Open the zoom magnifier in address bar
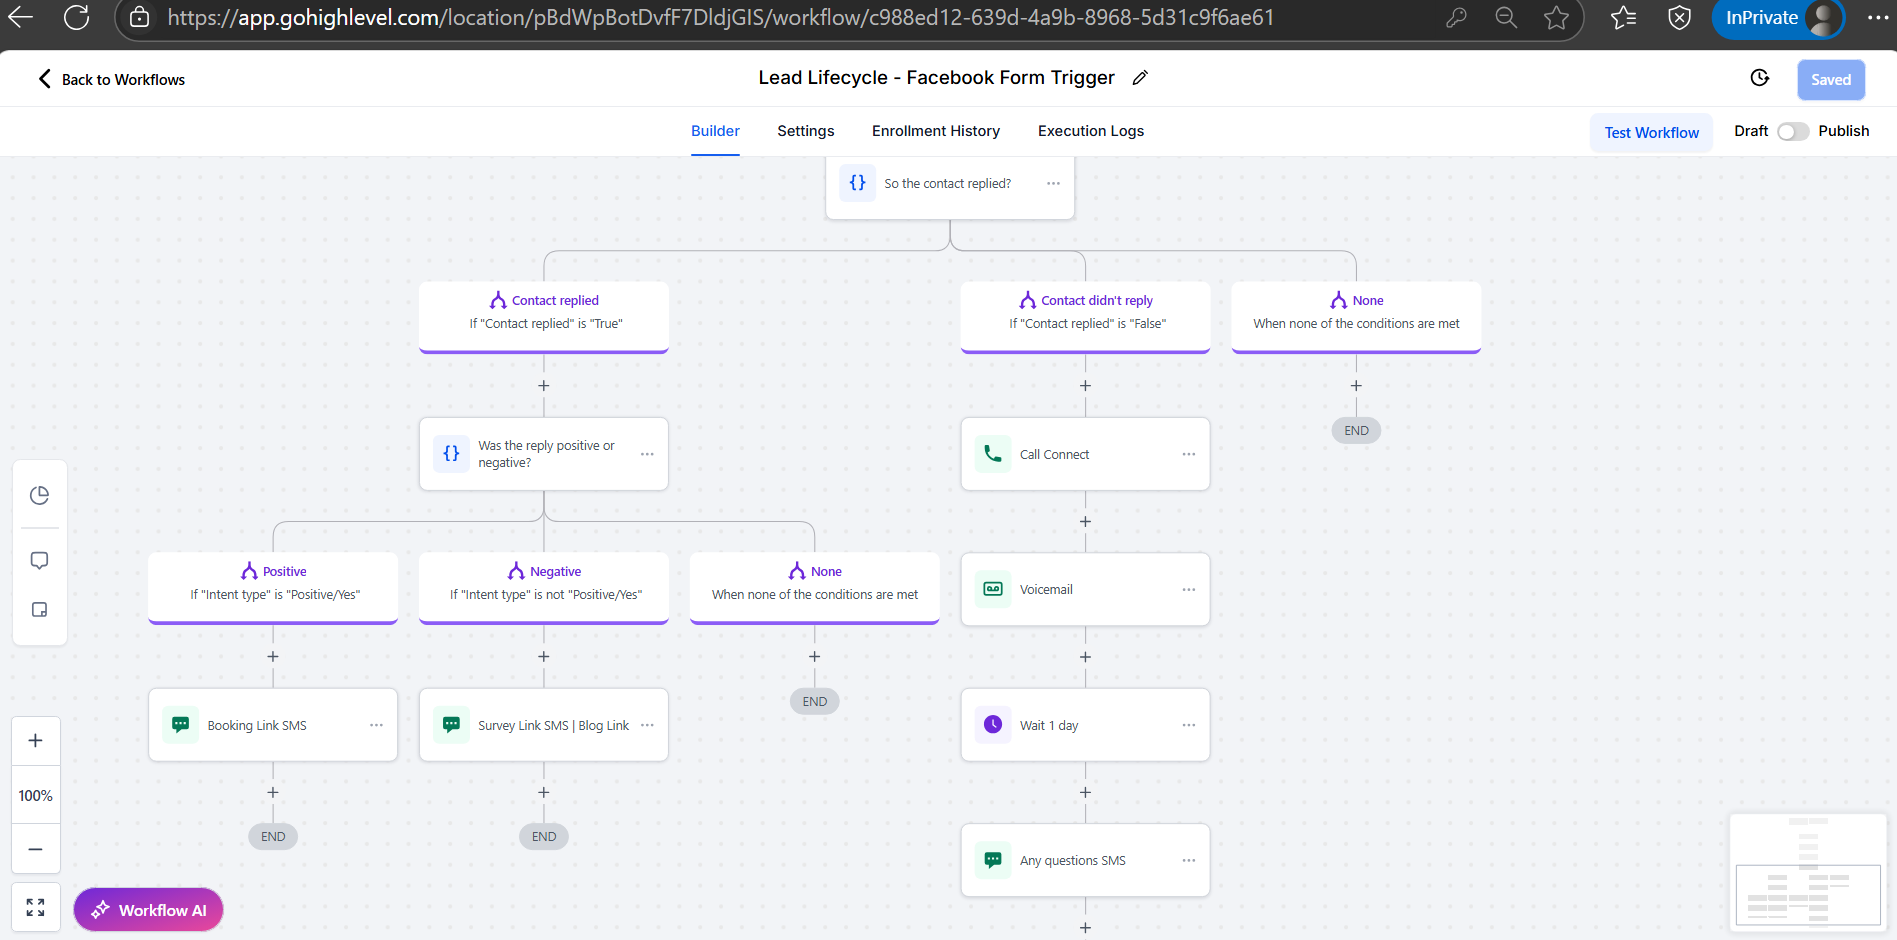Viewport: 1897px width, 940px height. 1506,17
